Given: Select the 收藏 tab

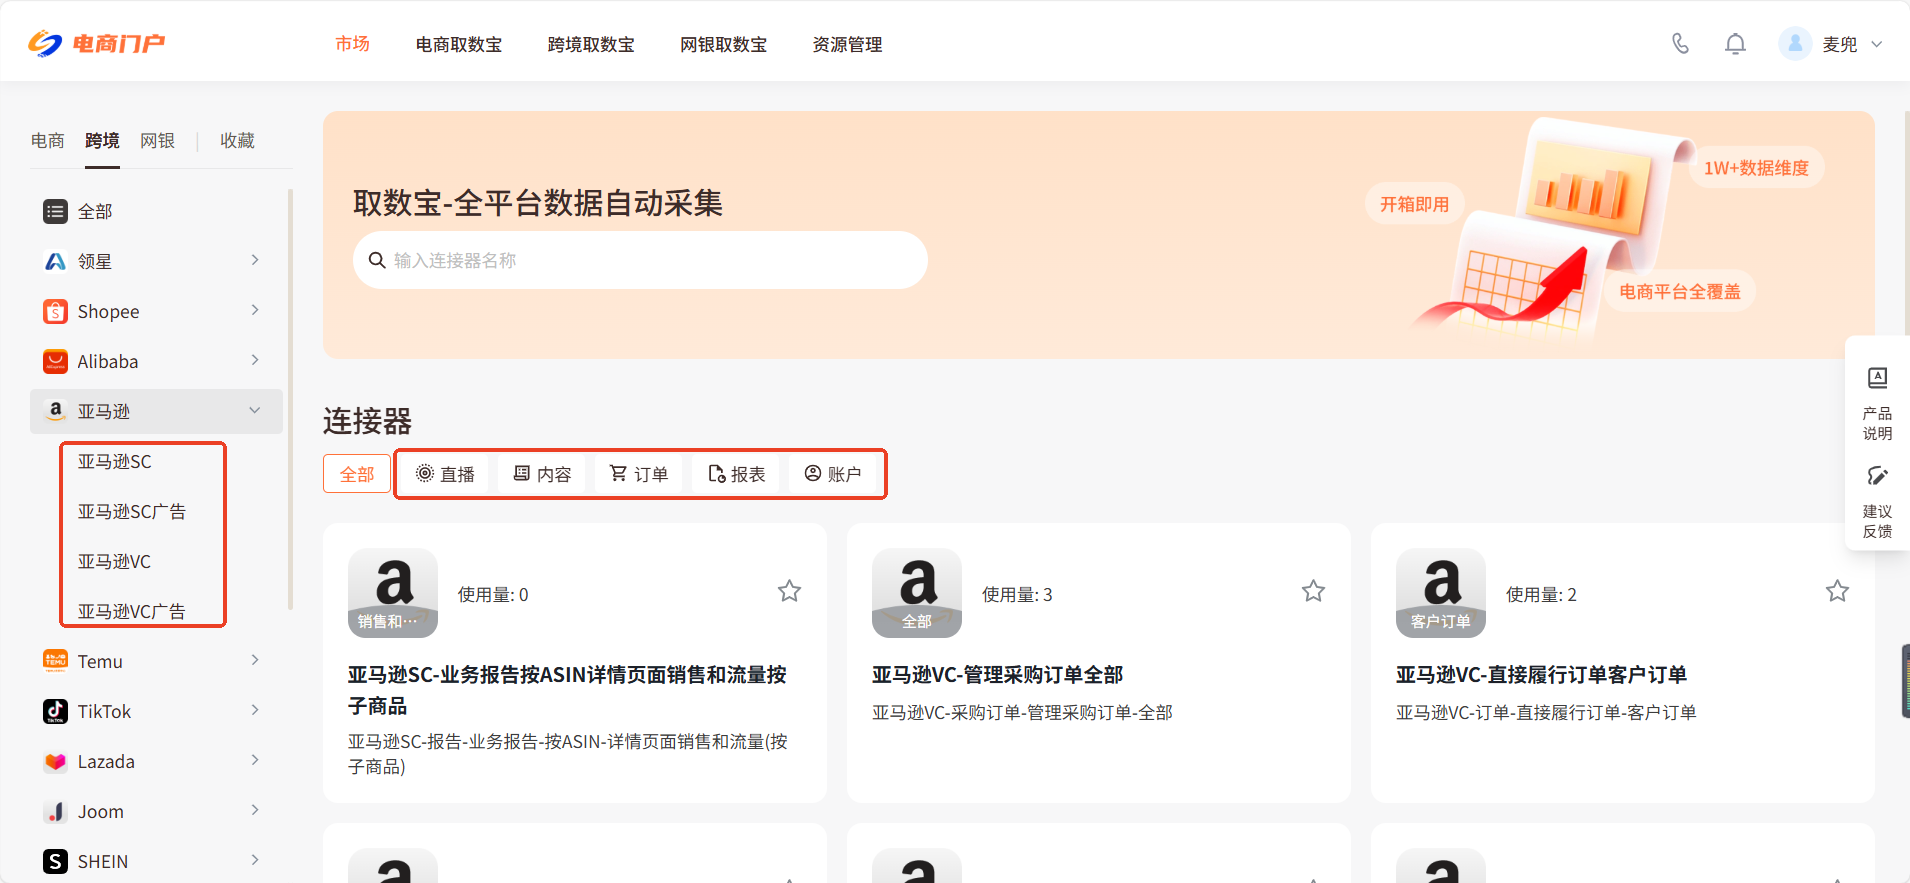Looking at the screenshot, I should tap(237, 141).
